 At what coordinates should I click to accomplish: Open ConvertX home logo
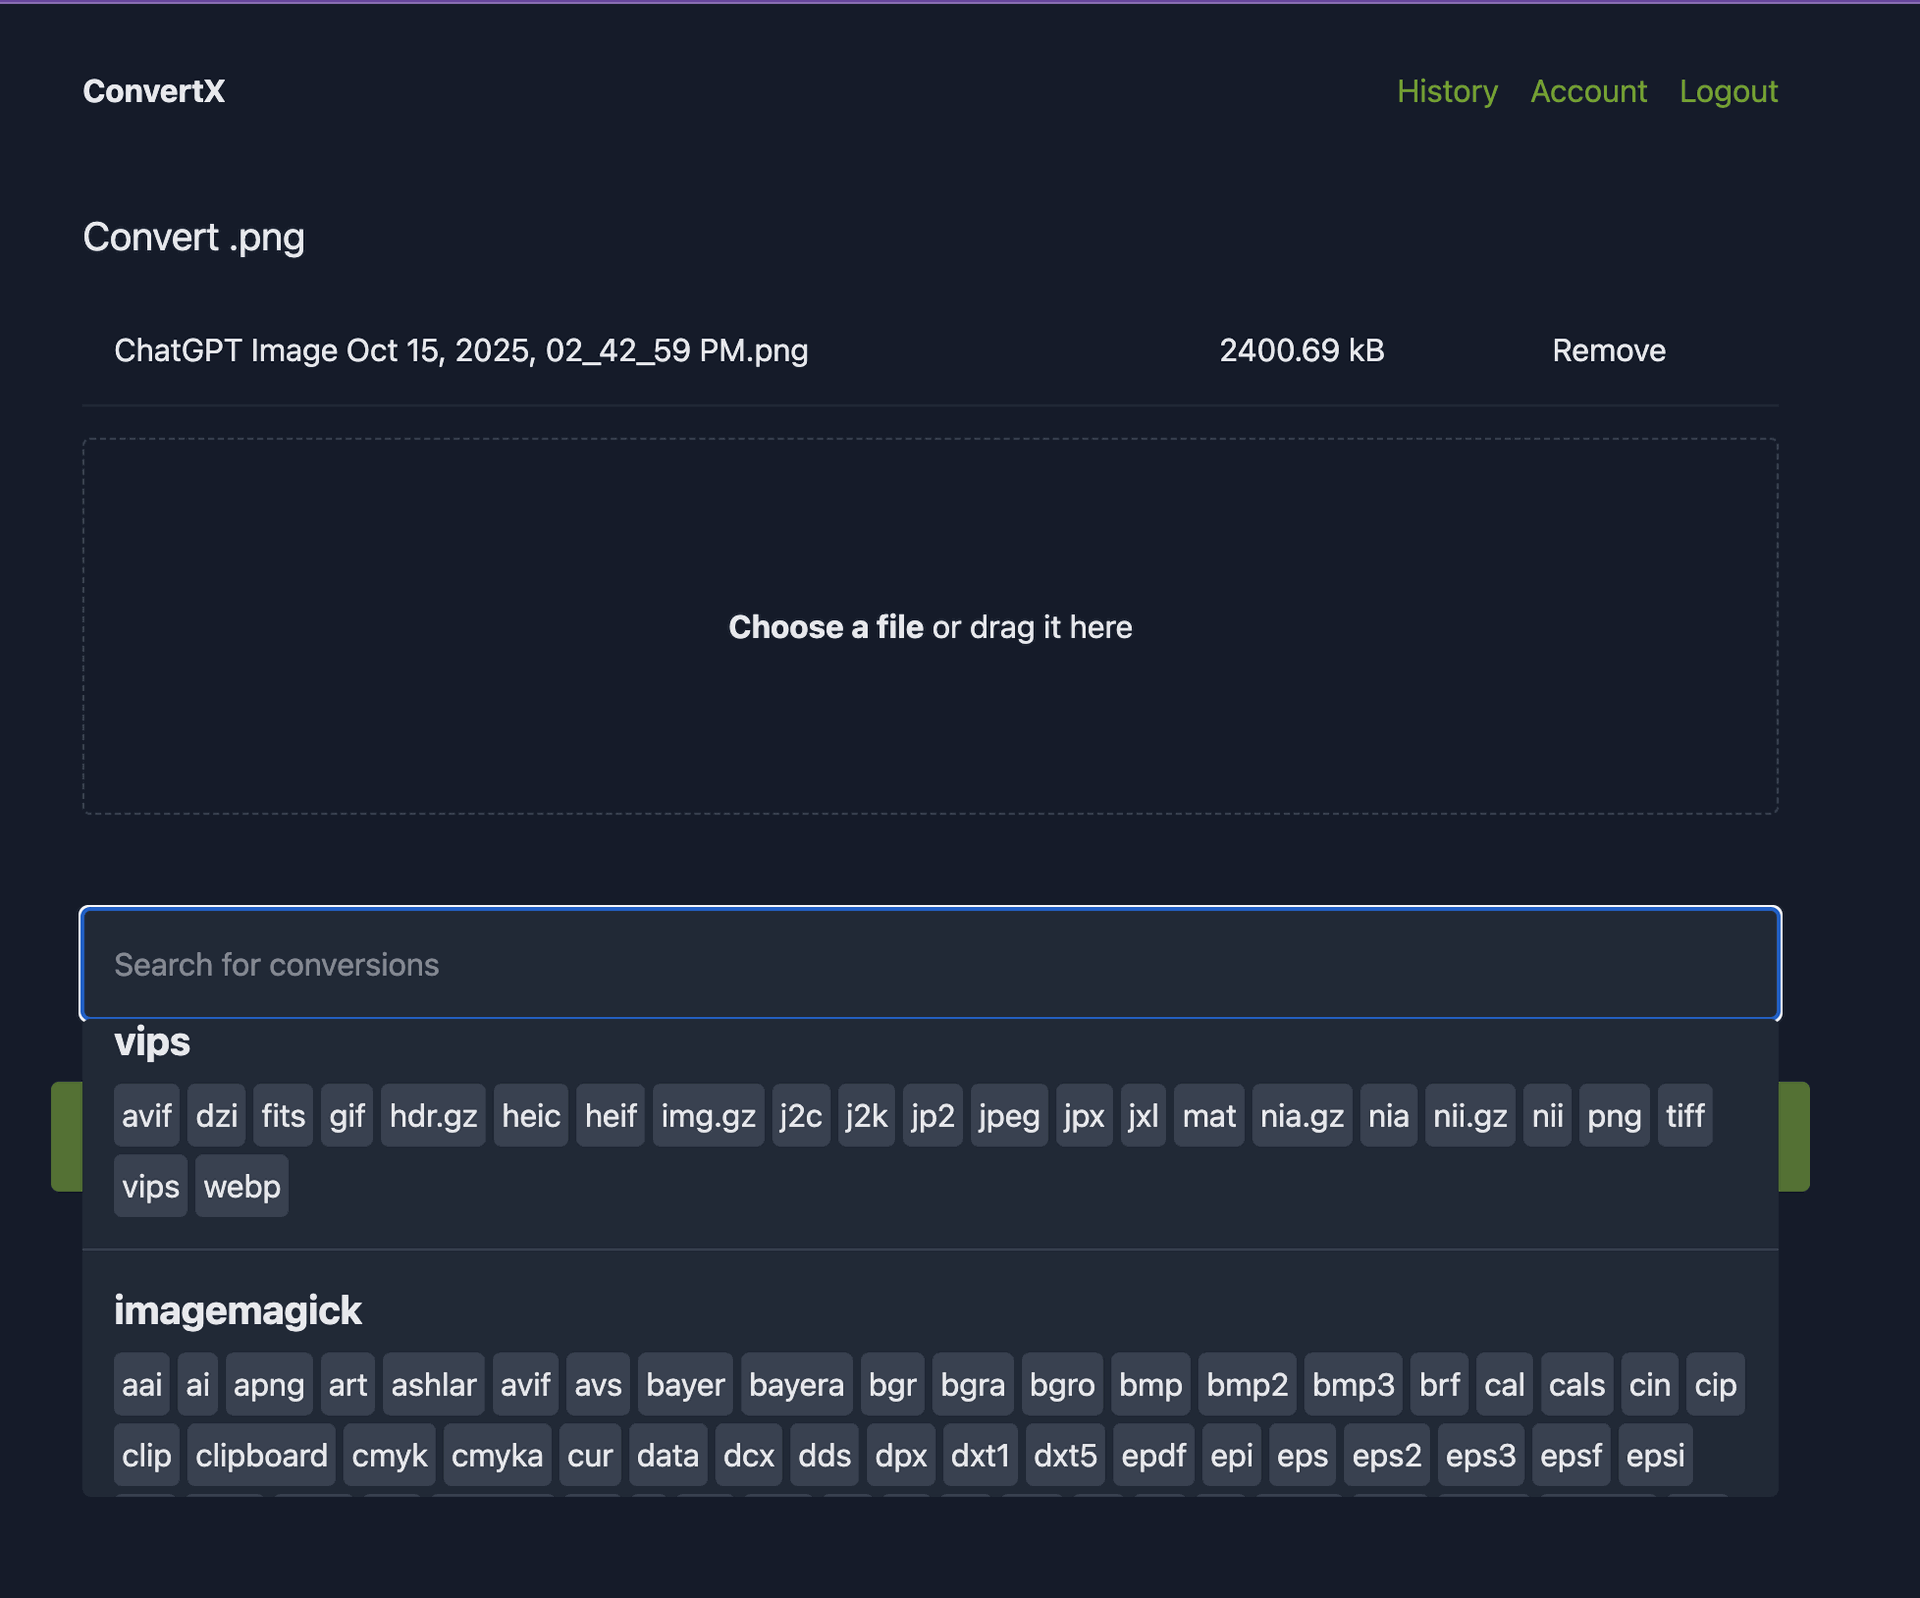coord(154,91)
